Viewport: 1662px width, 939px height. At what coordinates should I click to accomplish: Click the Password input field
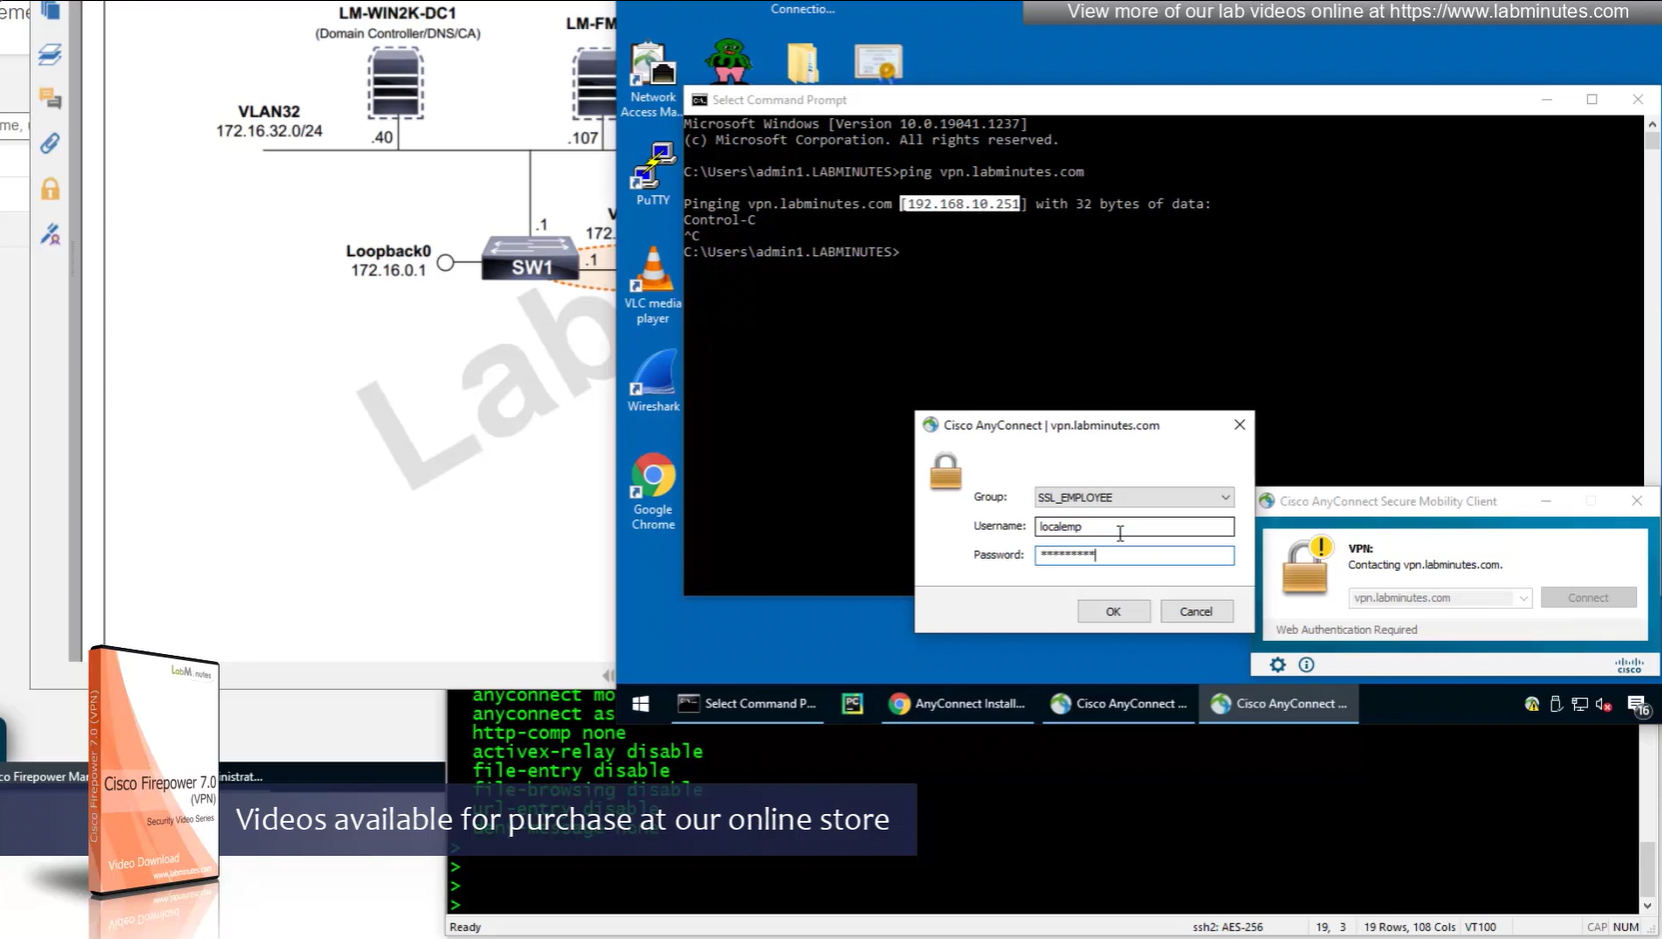click(x=1133, y=555)
